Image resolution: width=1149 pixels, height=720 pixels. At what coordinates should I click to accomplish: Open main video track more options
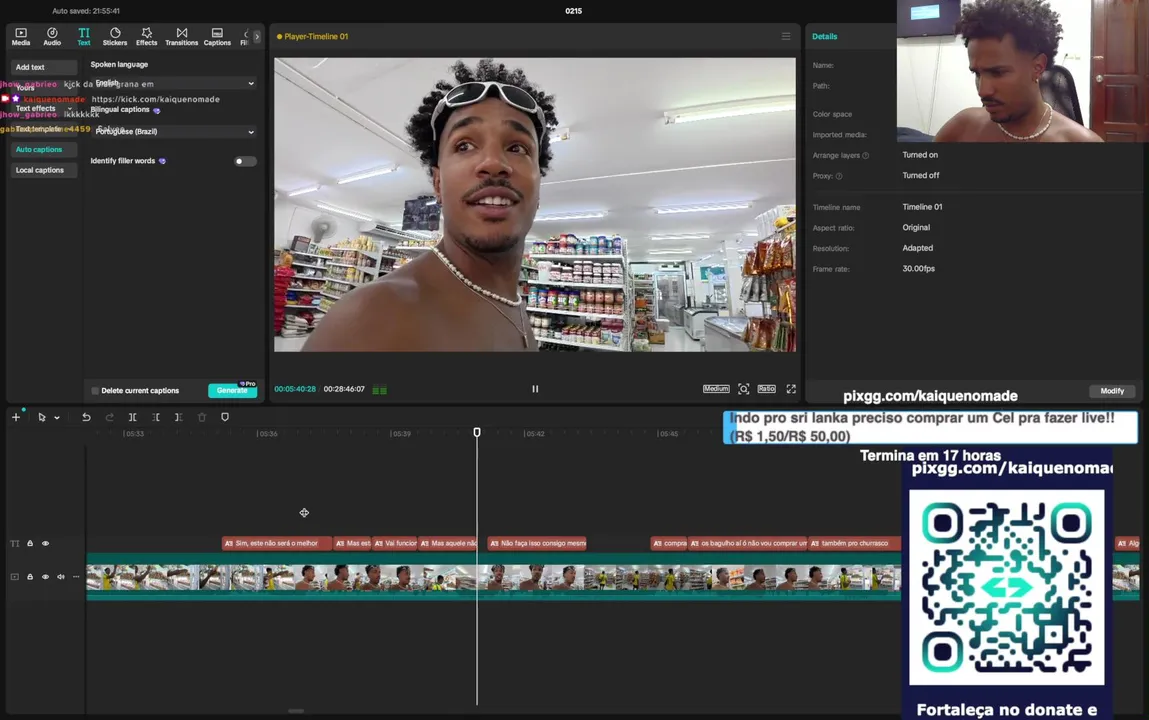76,576
